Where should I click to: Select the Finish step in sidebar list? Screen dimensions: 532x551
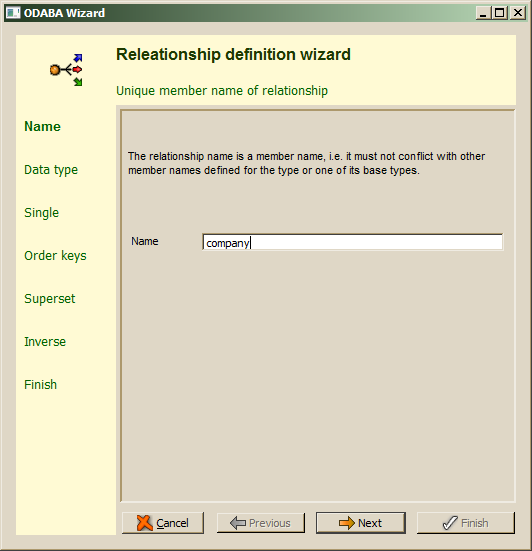40,385
